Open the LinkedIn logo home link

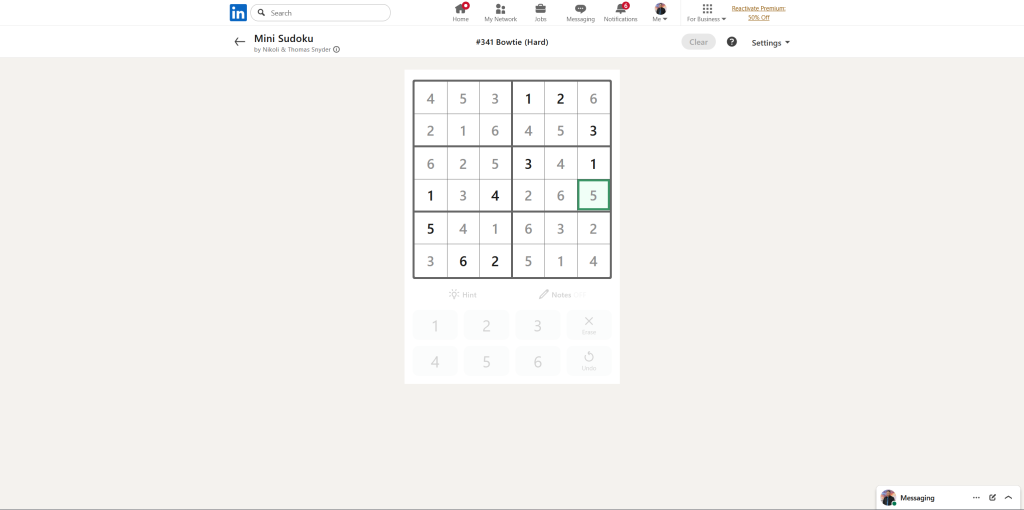tap(238, 12)
